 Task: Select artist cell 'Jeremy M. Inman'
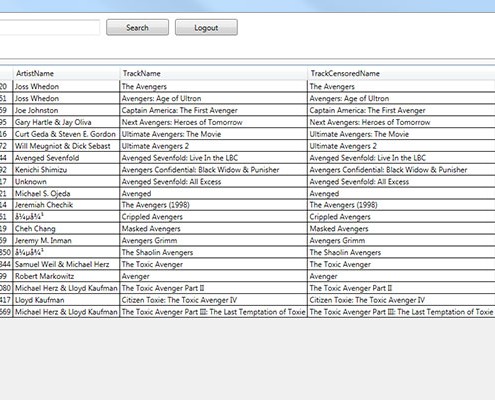66,240
